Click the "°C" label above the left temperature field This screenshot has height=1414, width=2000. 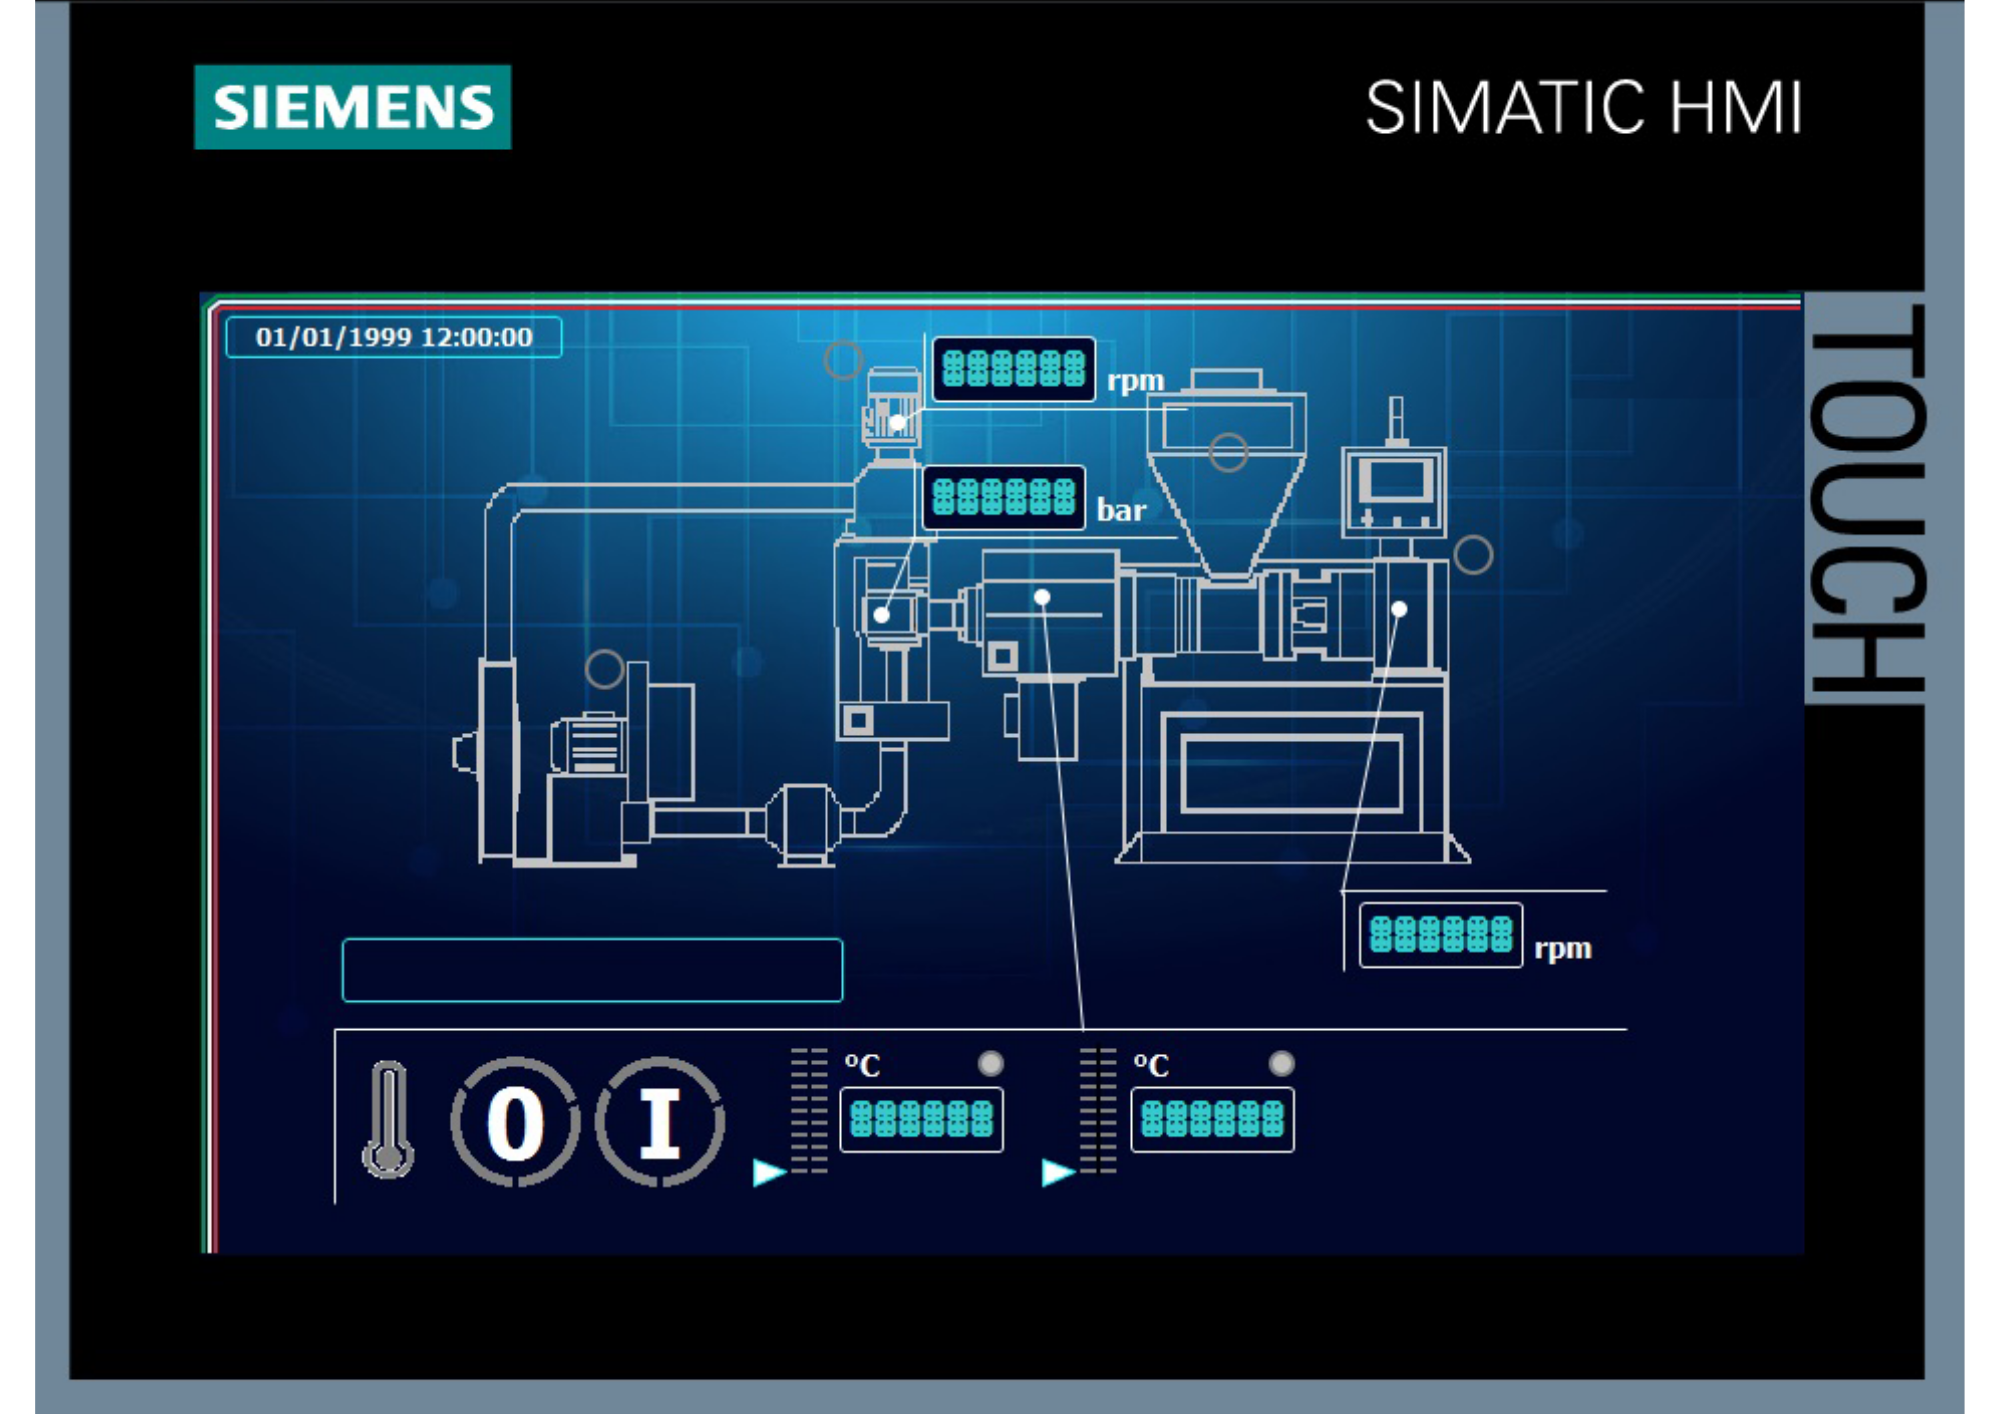pos(862,1065)
